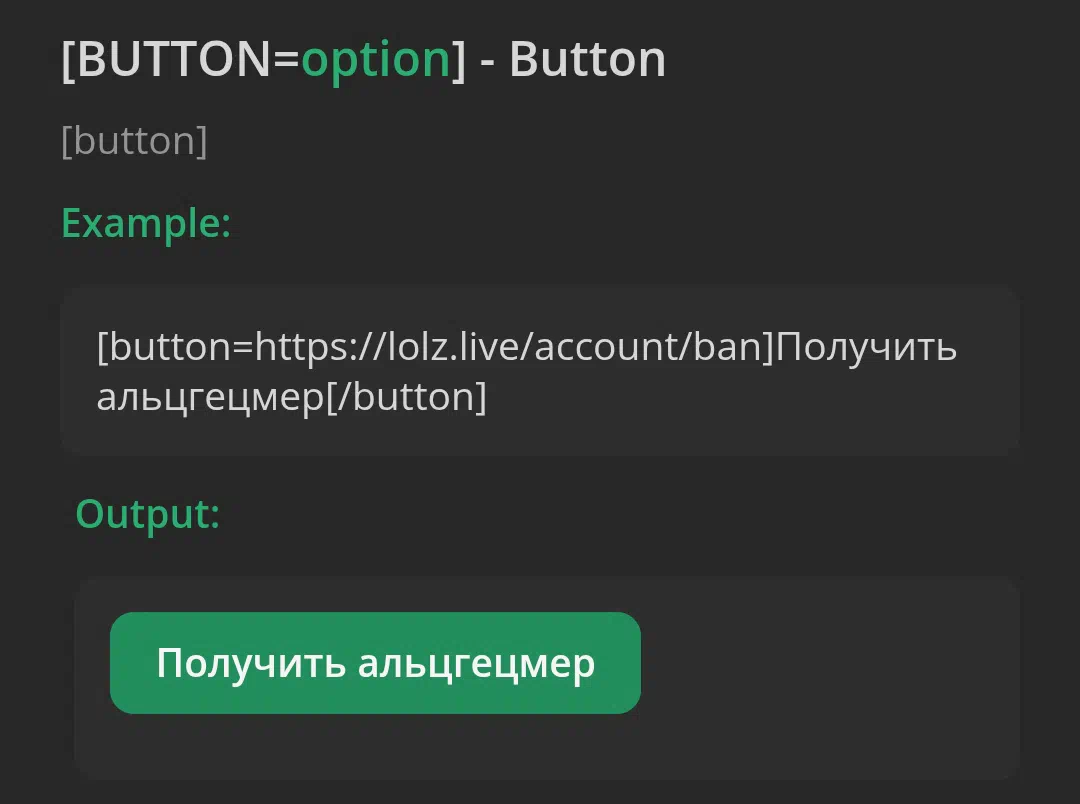
Task: Click the word Получить on the green button
Action: (251, 664)
